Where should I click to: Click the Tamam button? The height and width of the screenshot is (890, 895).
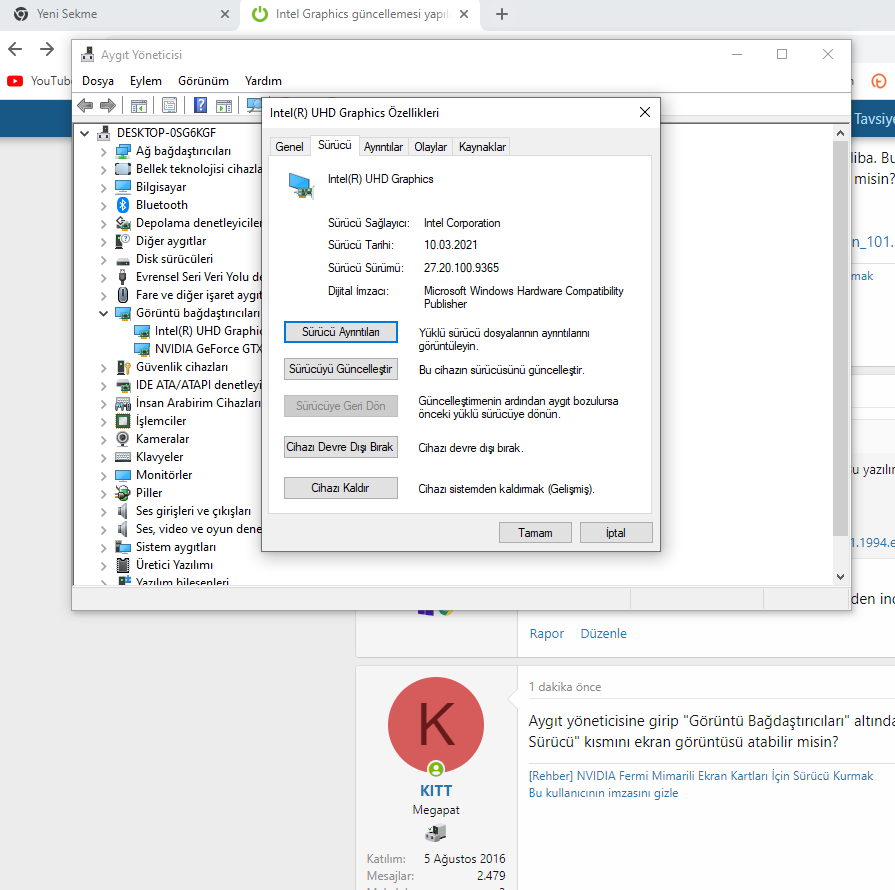535,533
